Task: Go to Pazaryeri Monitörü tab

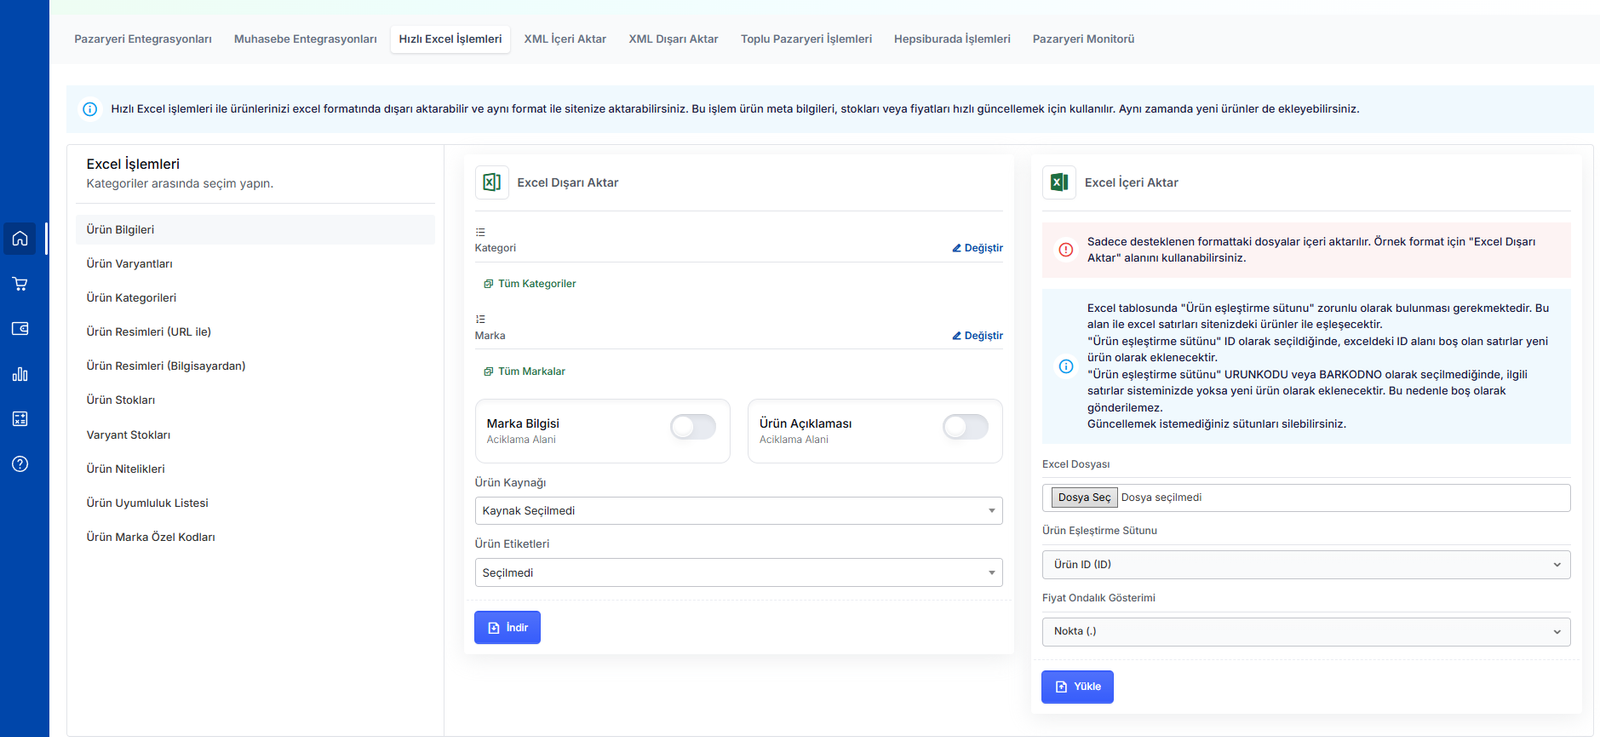Action: (x=1083, y=39)
